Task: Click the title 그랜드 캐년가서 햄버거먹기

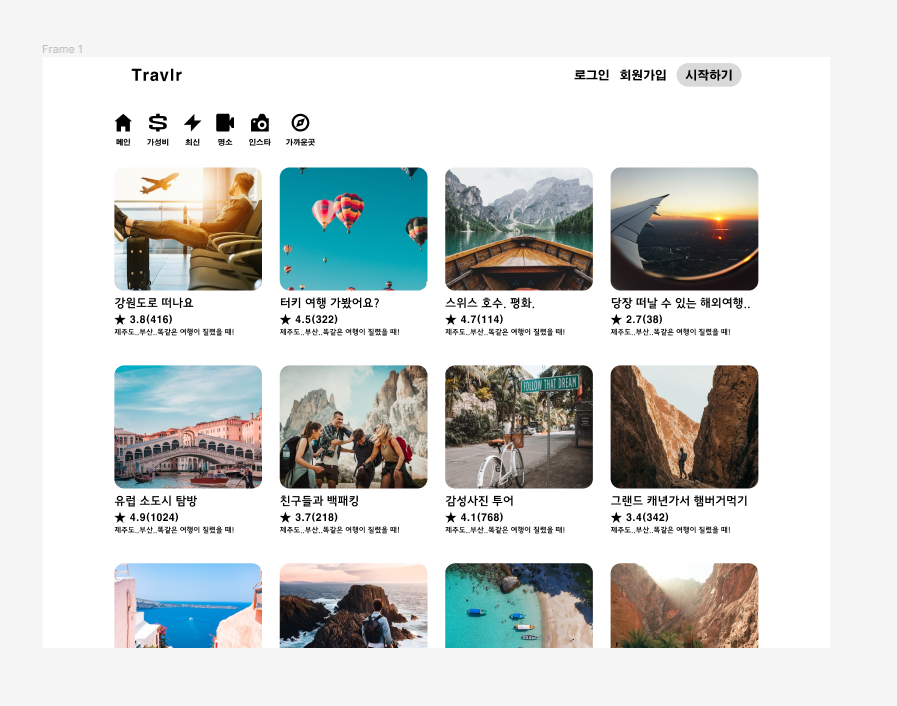Action: [x=679, y=501]
